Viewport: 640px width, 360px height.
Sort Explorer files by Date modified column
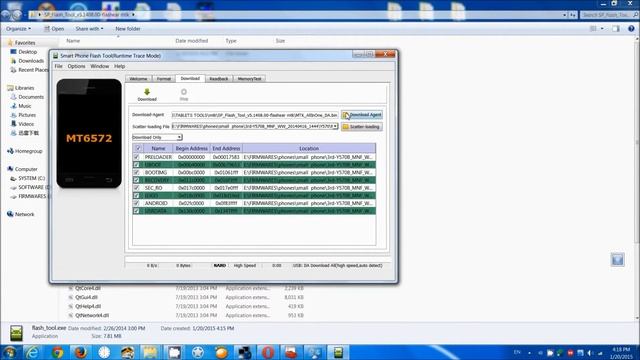point(192,41)
